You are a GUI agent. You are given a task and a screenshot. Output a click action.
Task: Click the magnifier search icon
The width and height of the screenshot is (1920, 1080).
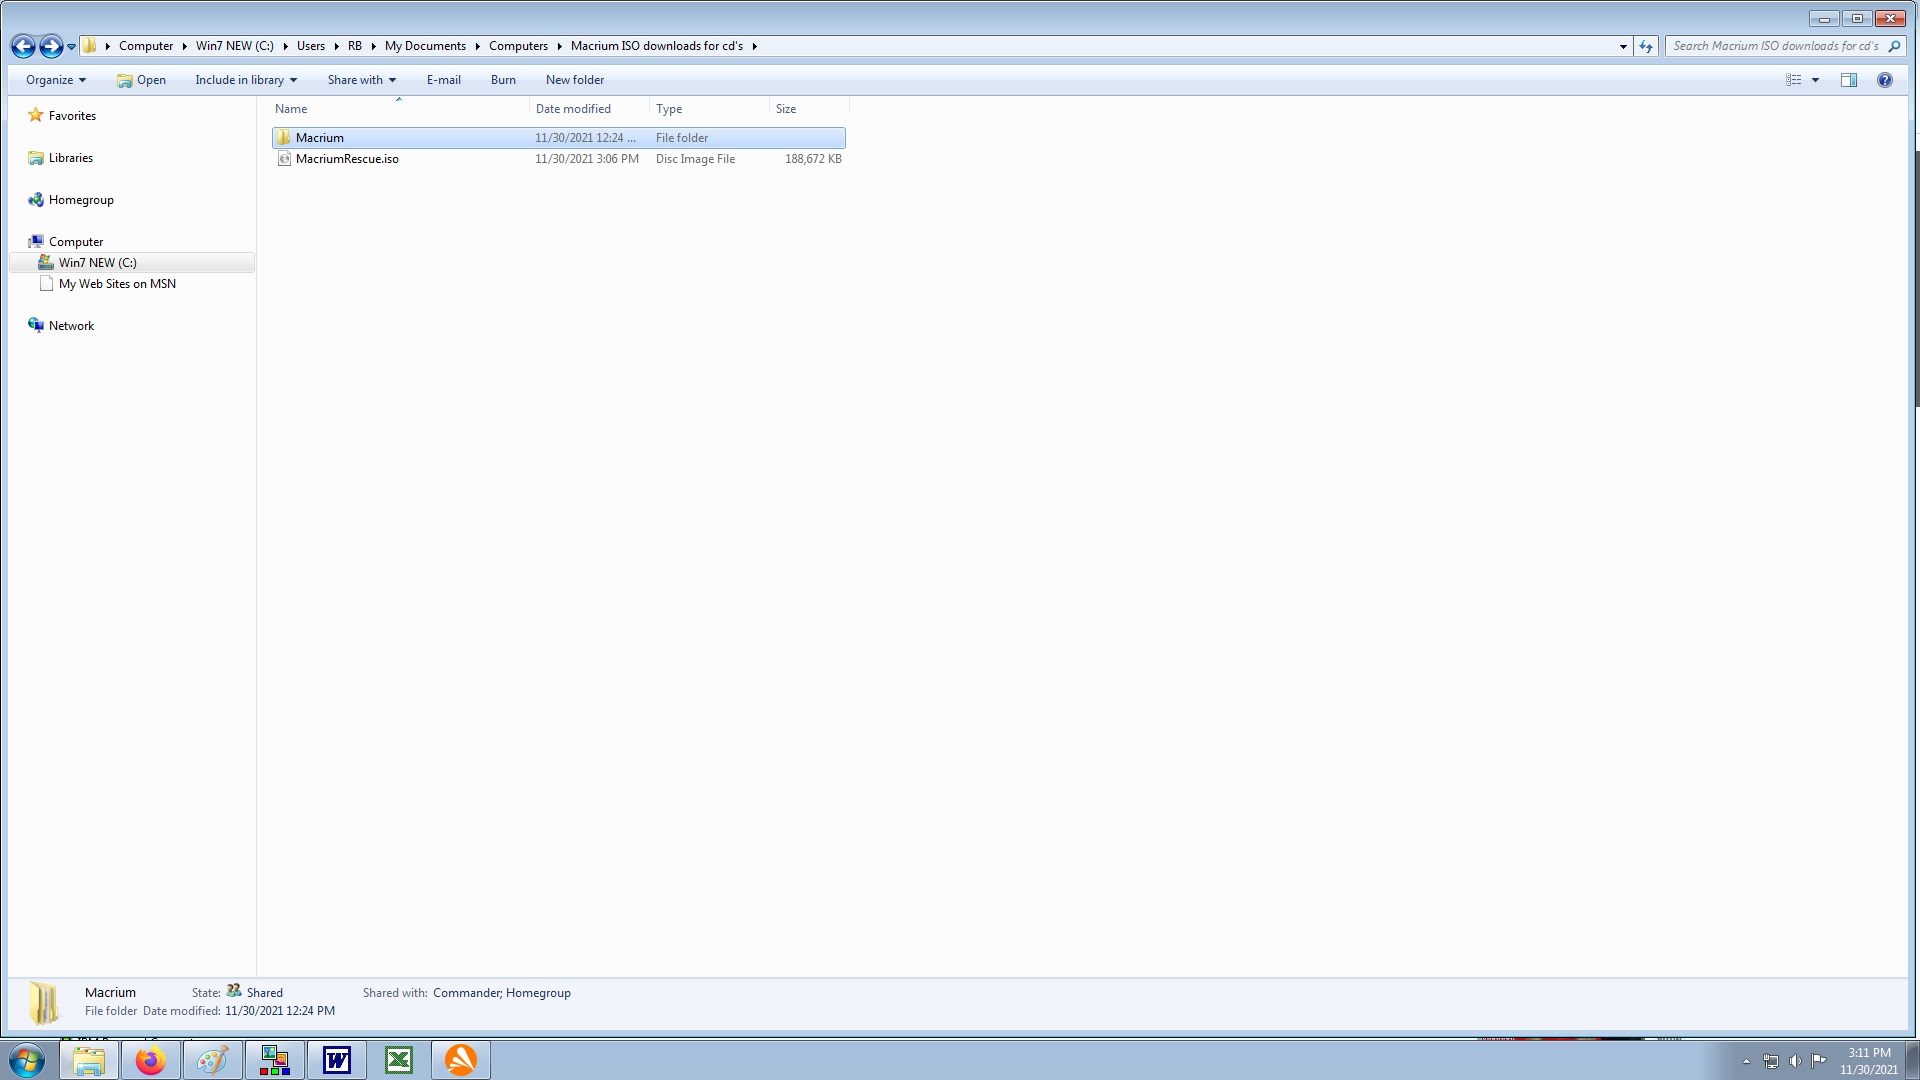(x=1894, y=46)
